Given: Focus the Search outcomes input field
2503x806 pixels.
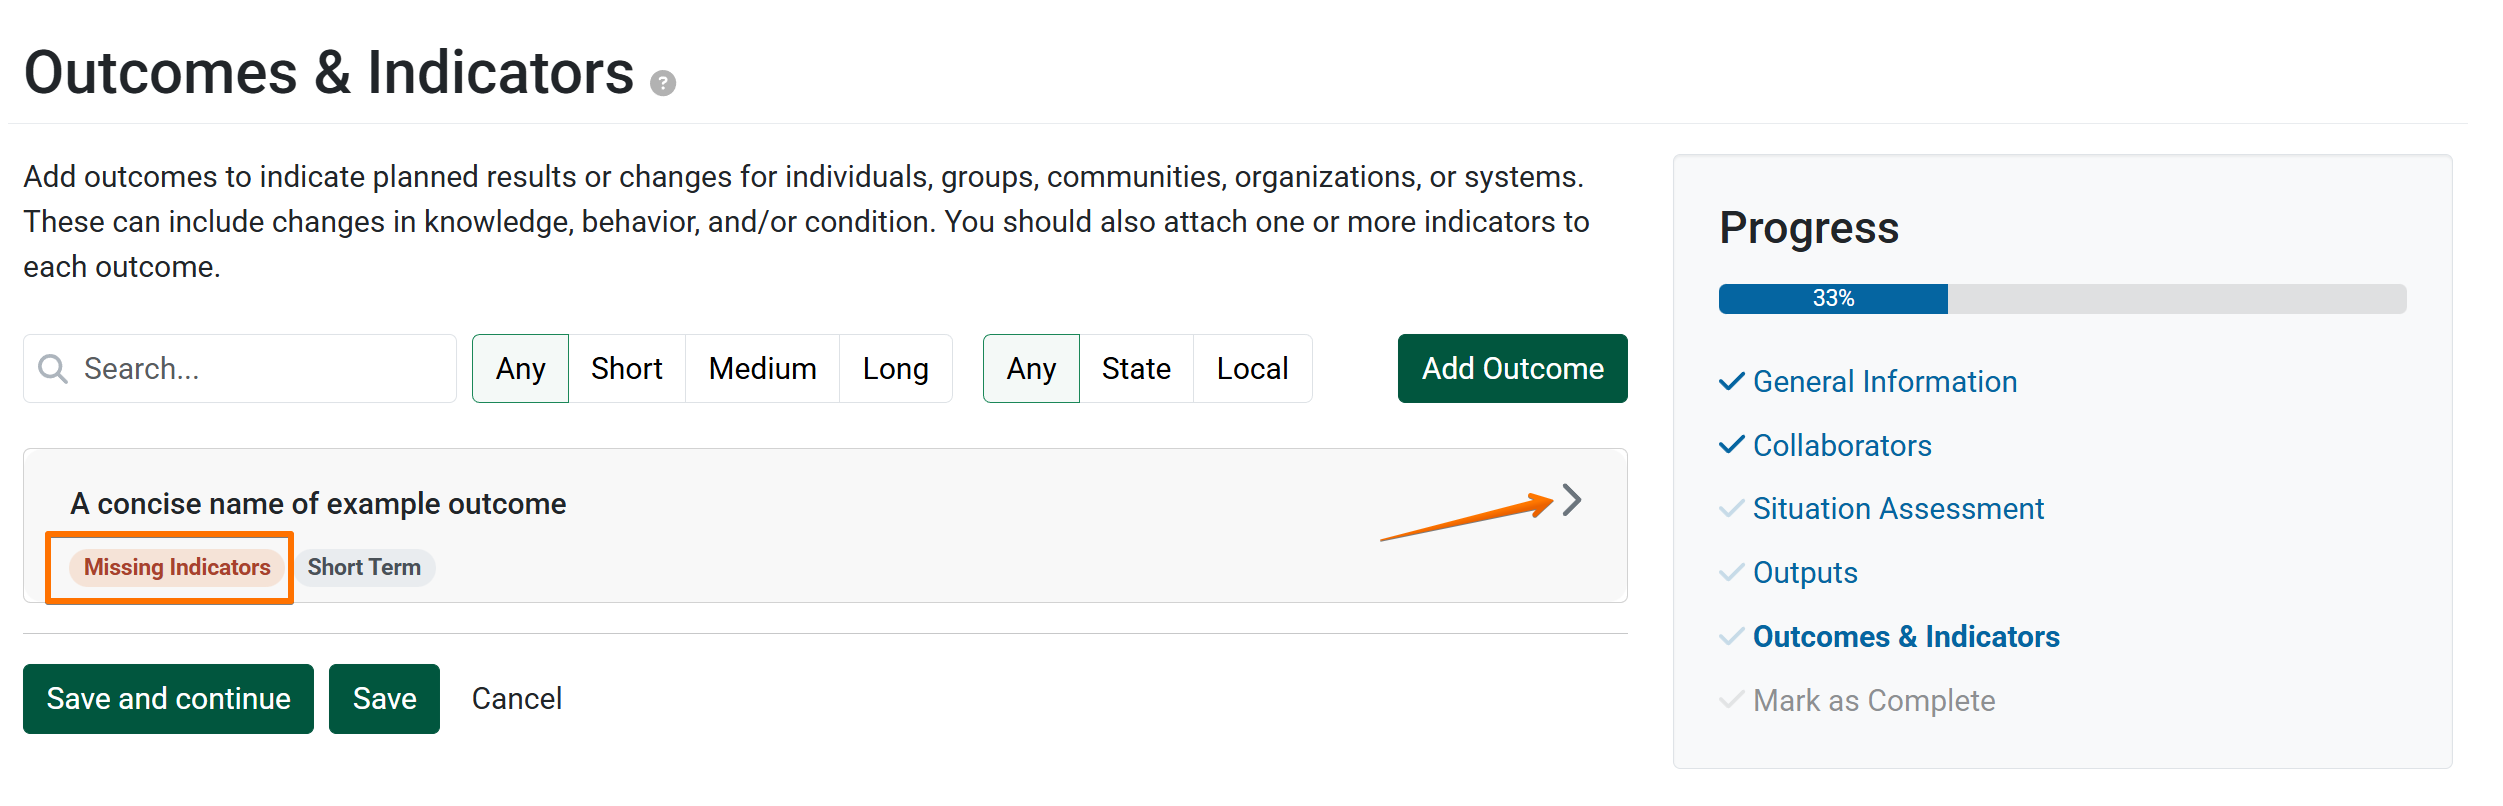Looking at the screenshot, I should tap(240, 369).
